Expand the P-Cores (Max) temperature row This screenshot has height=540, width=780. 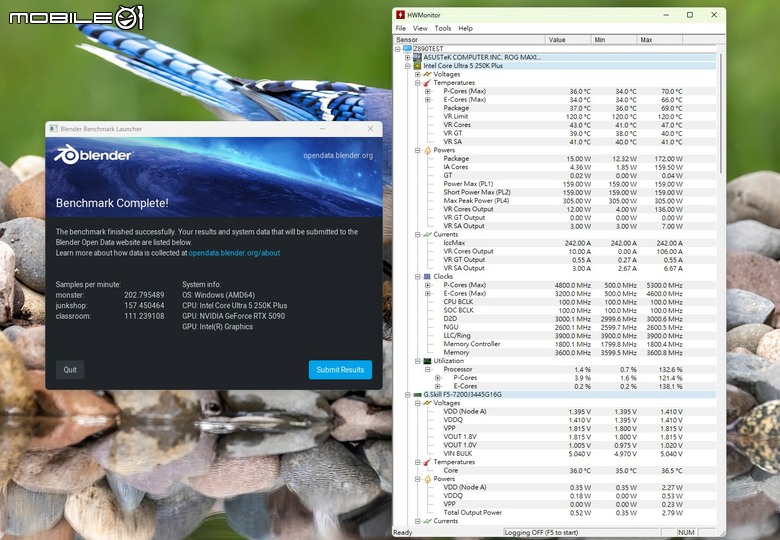point(428,91)
